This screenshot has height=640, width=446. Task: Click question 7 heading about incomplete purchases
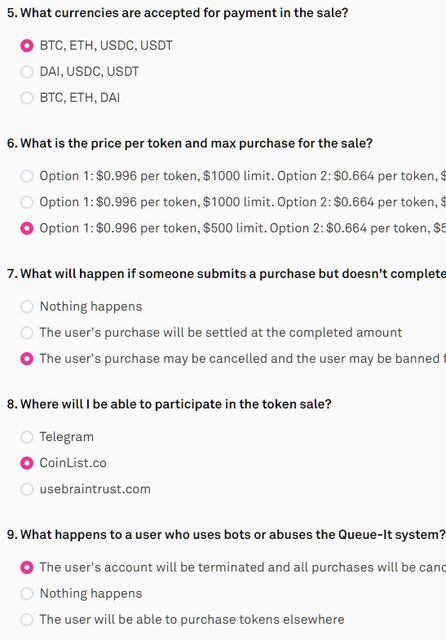point(226,274)
